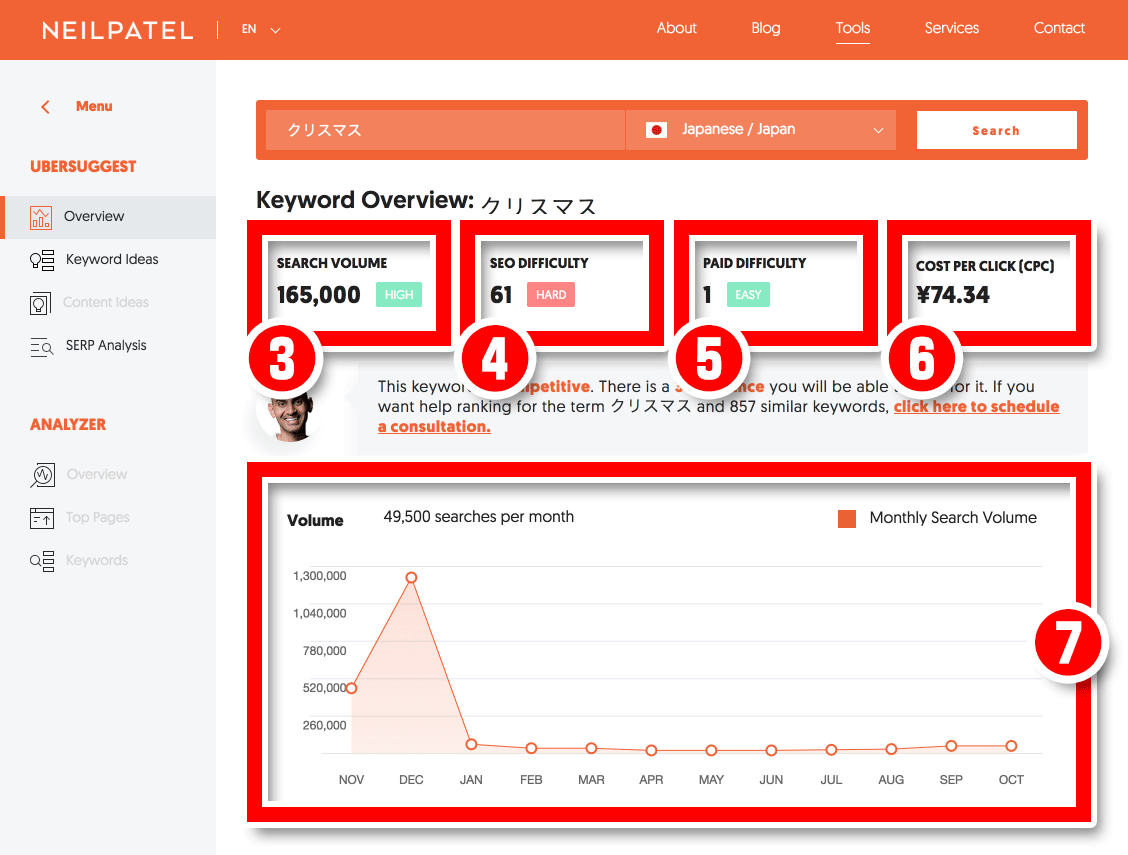The width and height of the screenshot is (1128, 855).
Task: Click the Monthly Search Volume legend label
Action: coord(953,518)
